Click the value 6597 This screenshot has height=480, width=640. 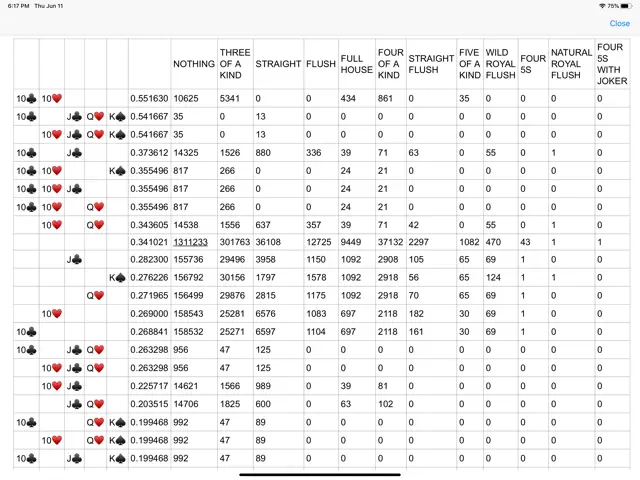[x=266, y=331]
